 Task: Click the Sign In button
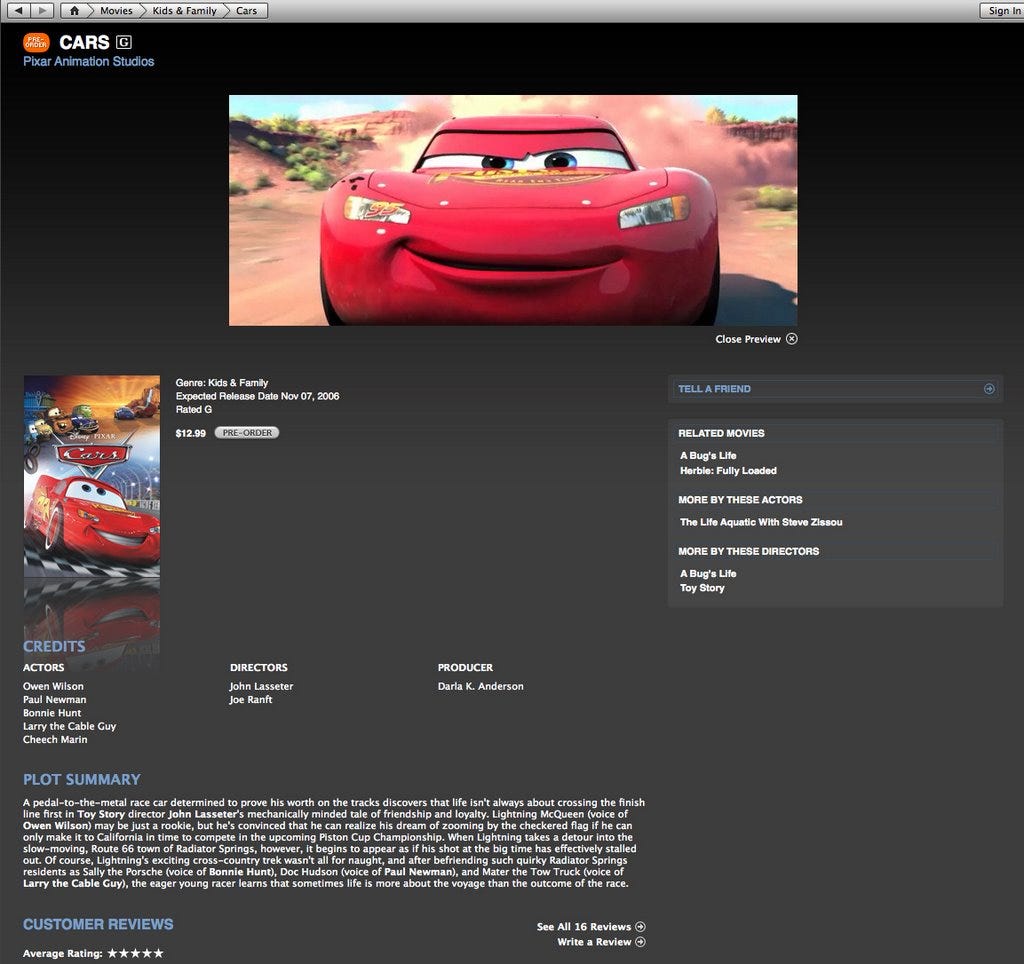(1003, 10)
